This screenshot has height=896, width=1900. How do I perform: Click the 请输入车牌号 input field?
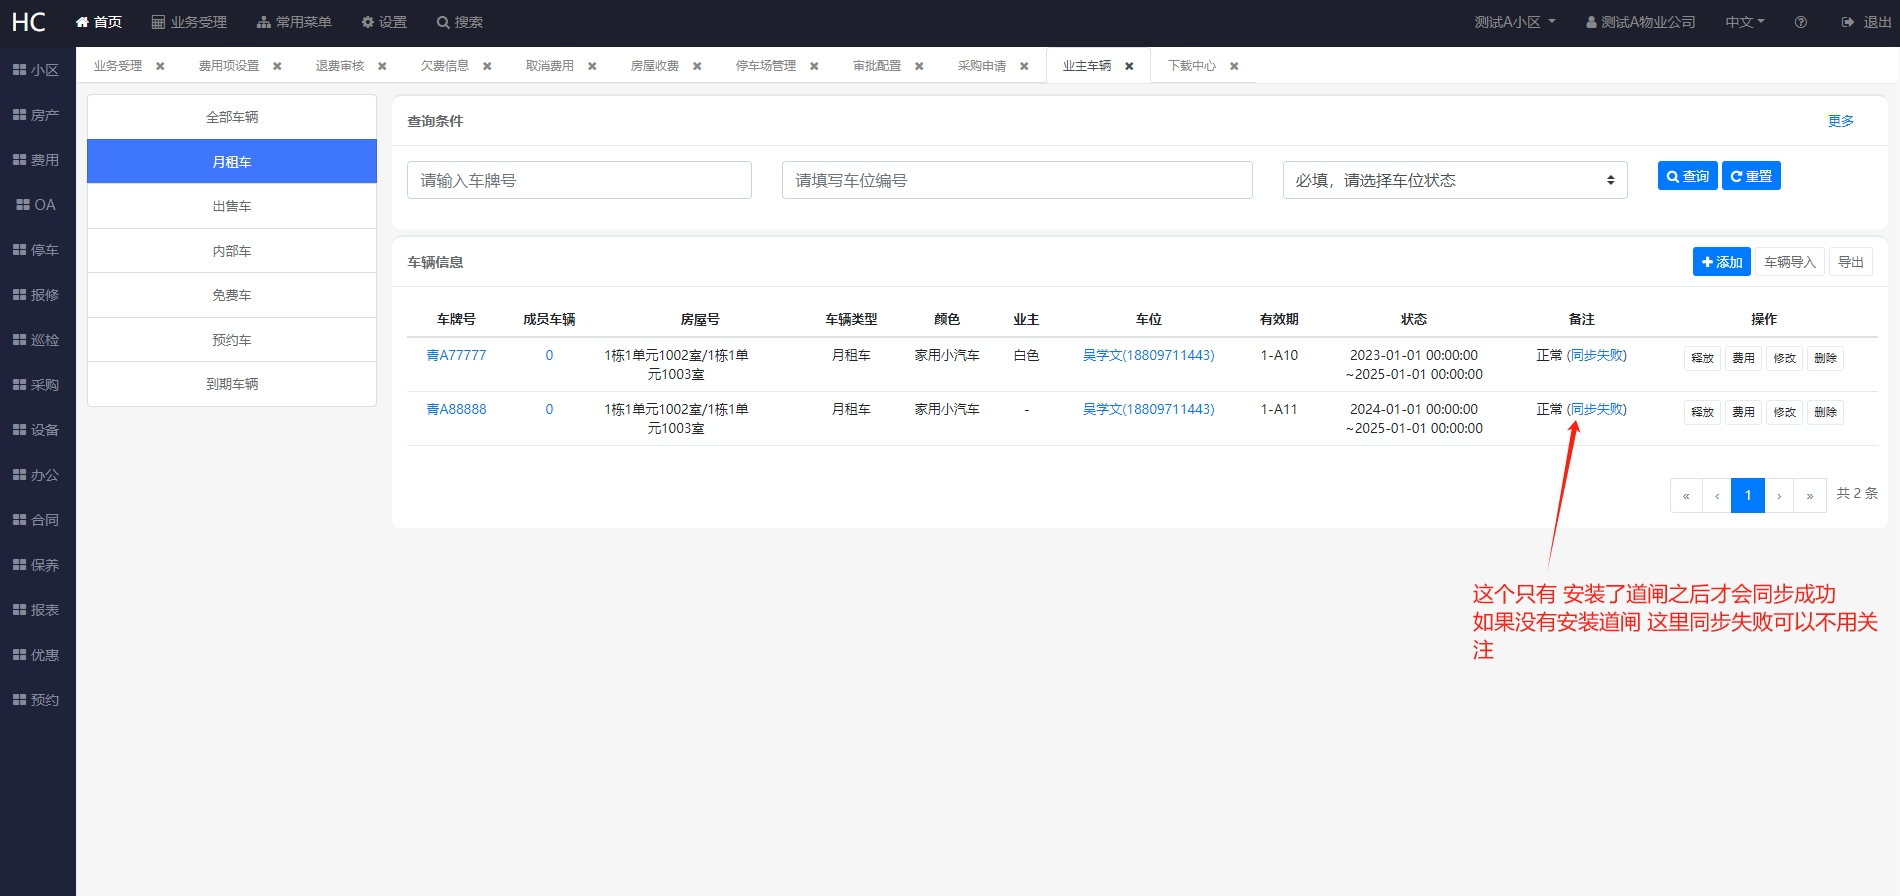tap(579, 180)
